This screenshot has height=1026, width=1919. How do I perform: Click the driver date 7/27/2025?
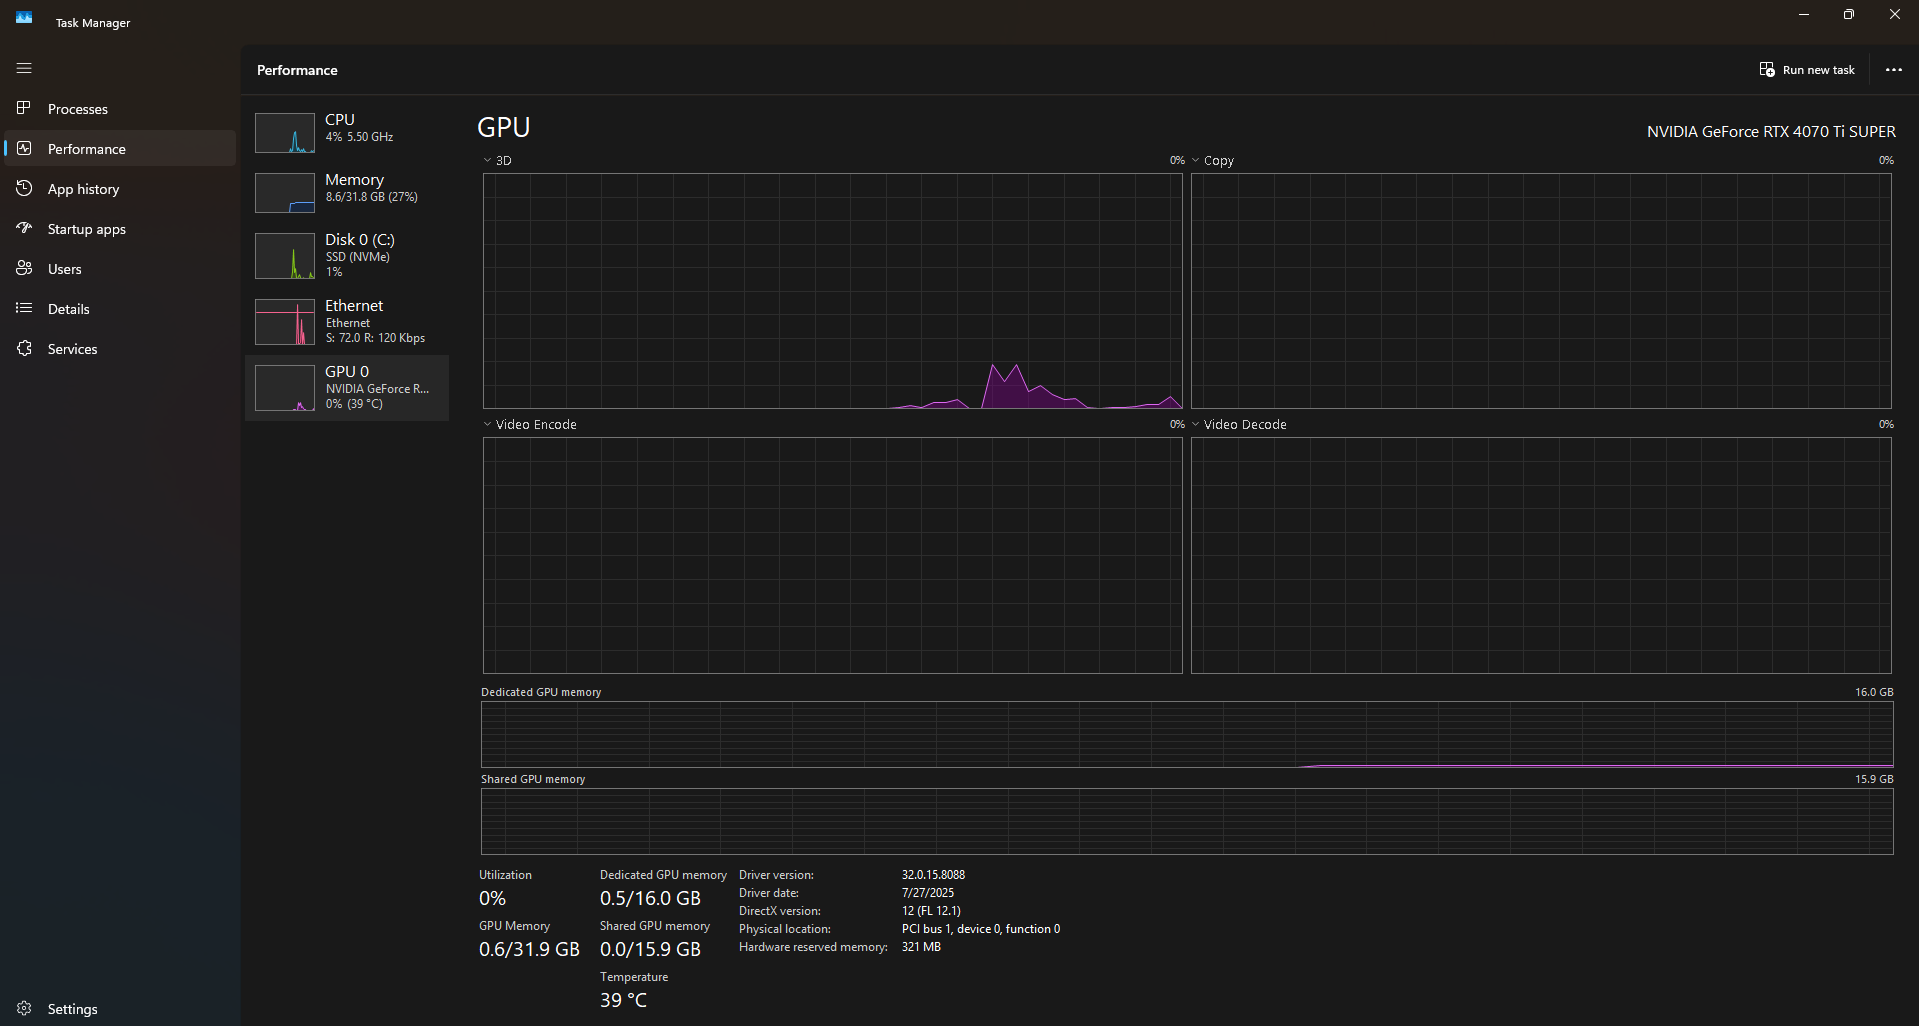click(x=928, y=892)
